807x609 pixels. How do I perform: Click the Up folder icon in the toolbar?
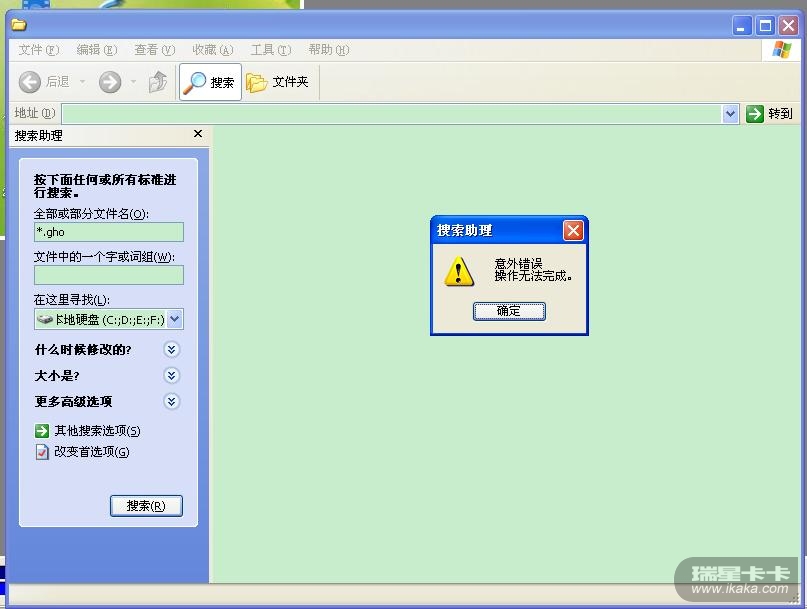click(x=157, y=82)
